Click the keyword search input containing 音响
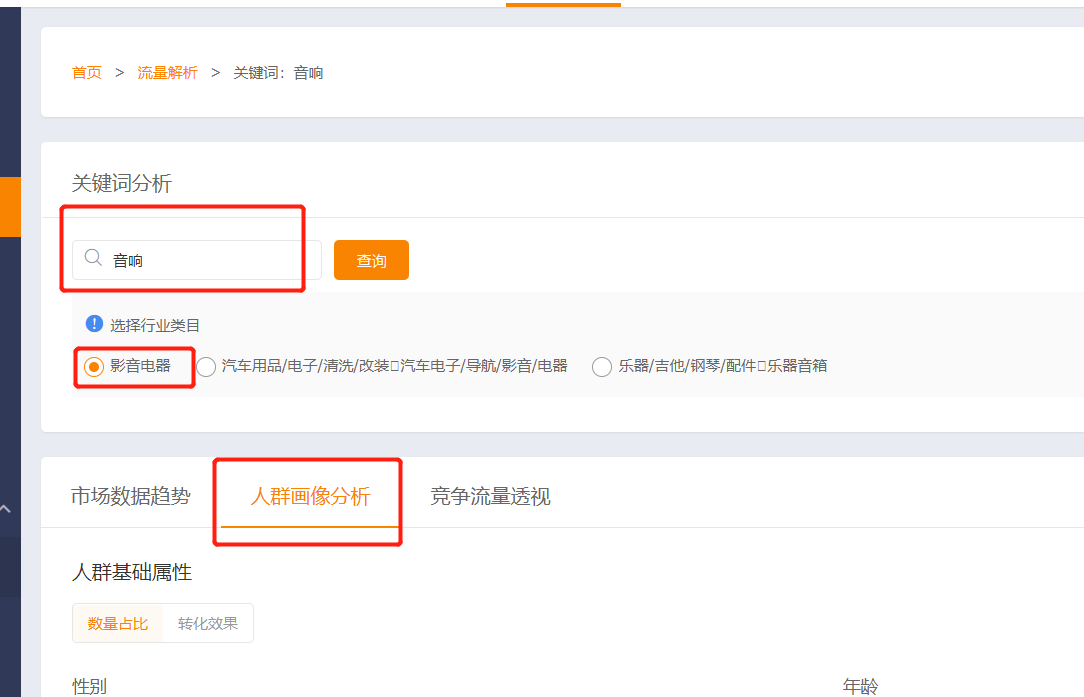Screen dimensions: 1084x697 coord(196,260)
